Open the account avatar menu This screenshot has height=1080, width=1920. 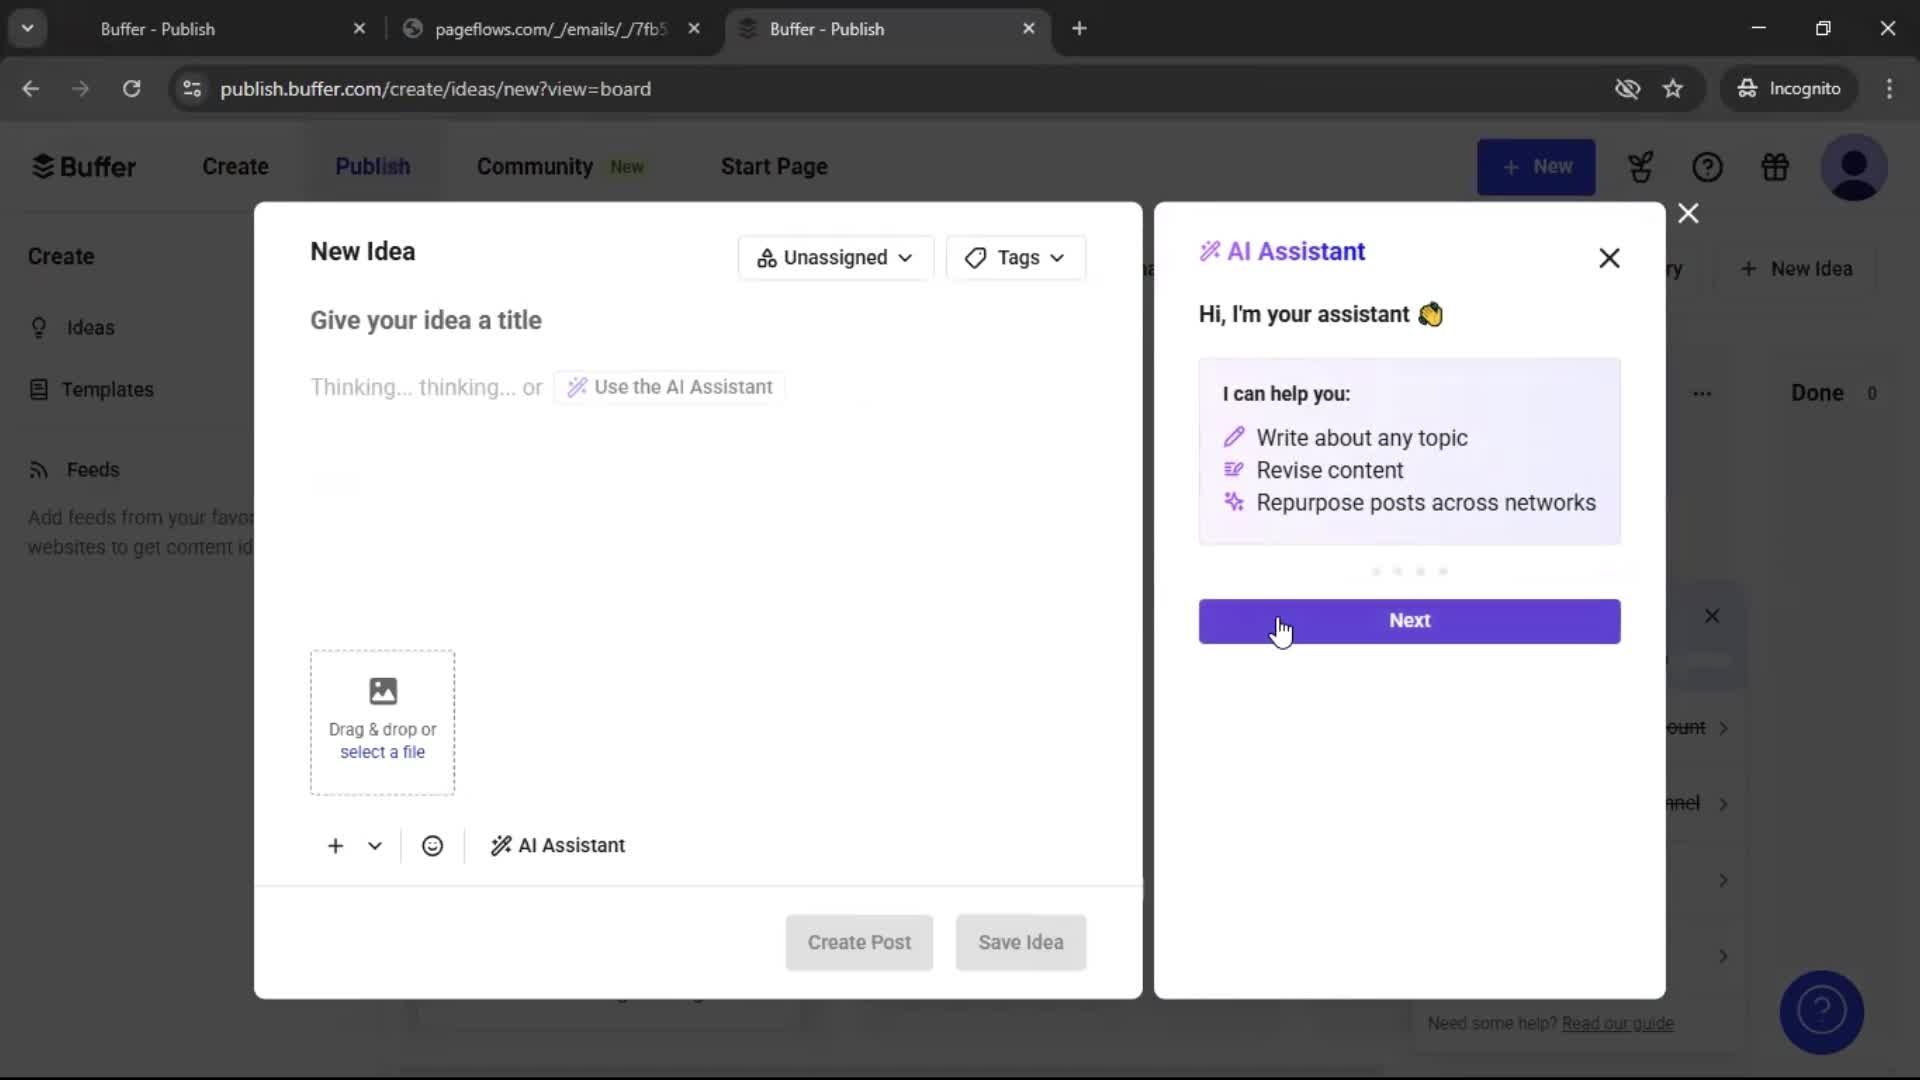tap(1855, 167)
